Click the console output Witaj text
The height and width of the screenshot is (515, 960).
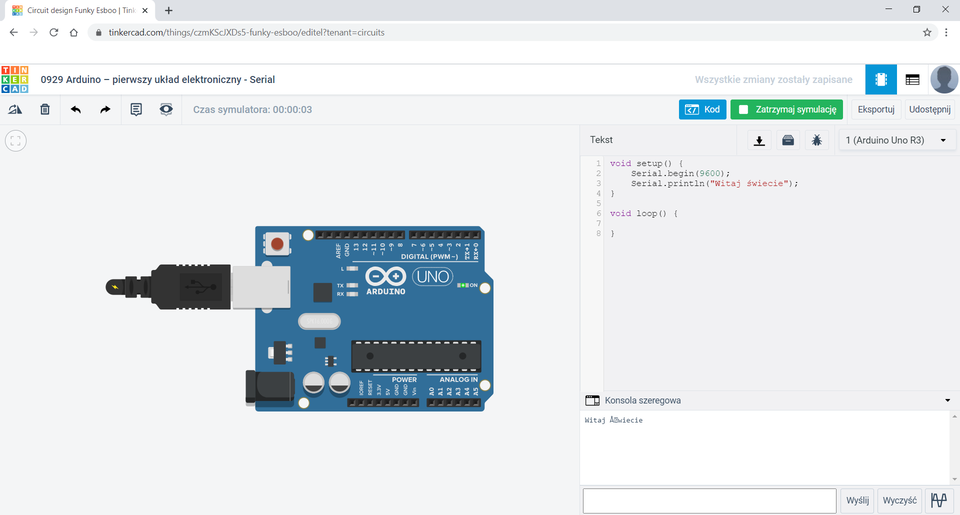pyautogui.click(x=613, y=420)
